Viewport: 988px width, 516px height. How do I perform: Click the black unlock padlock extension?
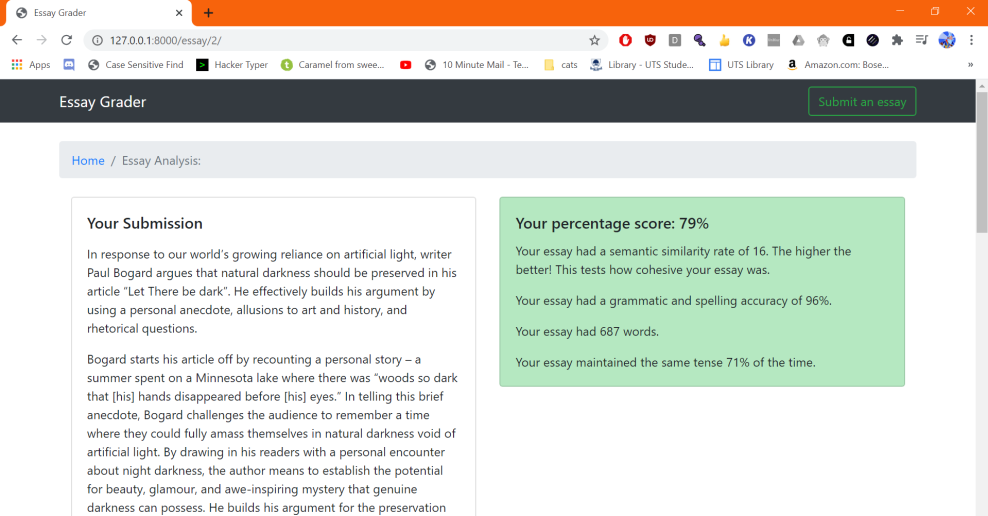[x=848, y=40]
